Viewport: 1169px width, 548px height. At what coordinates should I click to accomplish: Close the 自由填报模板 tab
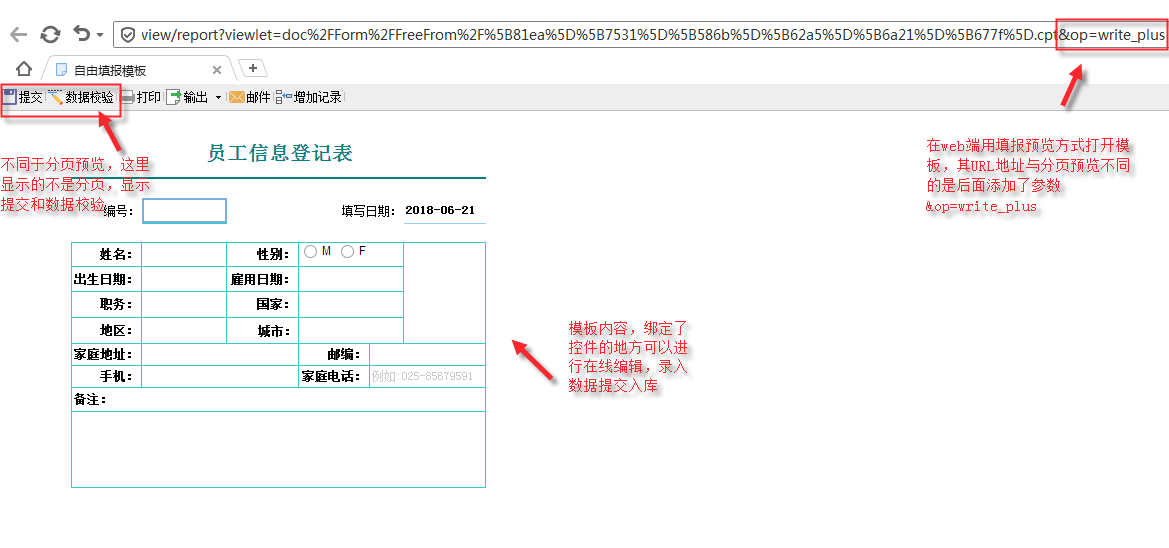point(217,70)
